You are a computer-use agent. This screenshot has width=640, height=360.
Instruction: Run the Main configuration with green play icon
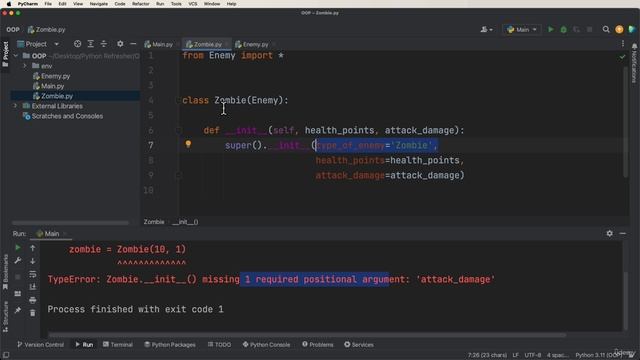point(551,29)
